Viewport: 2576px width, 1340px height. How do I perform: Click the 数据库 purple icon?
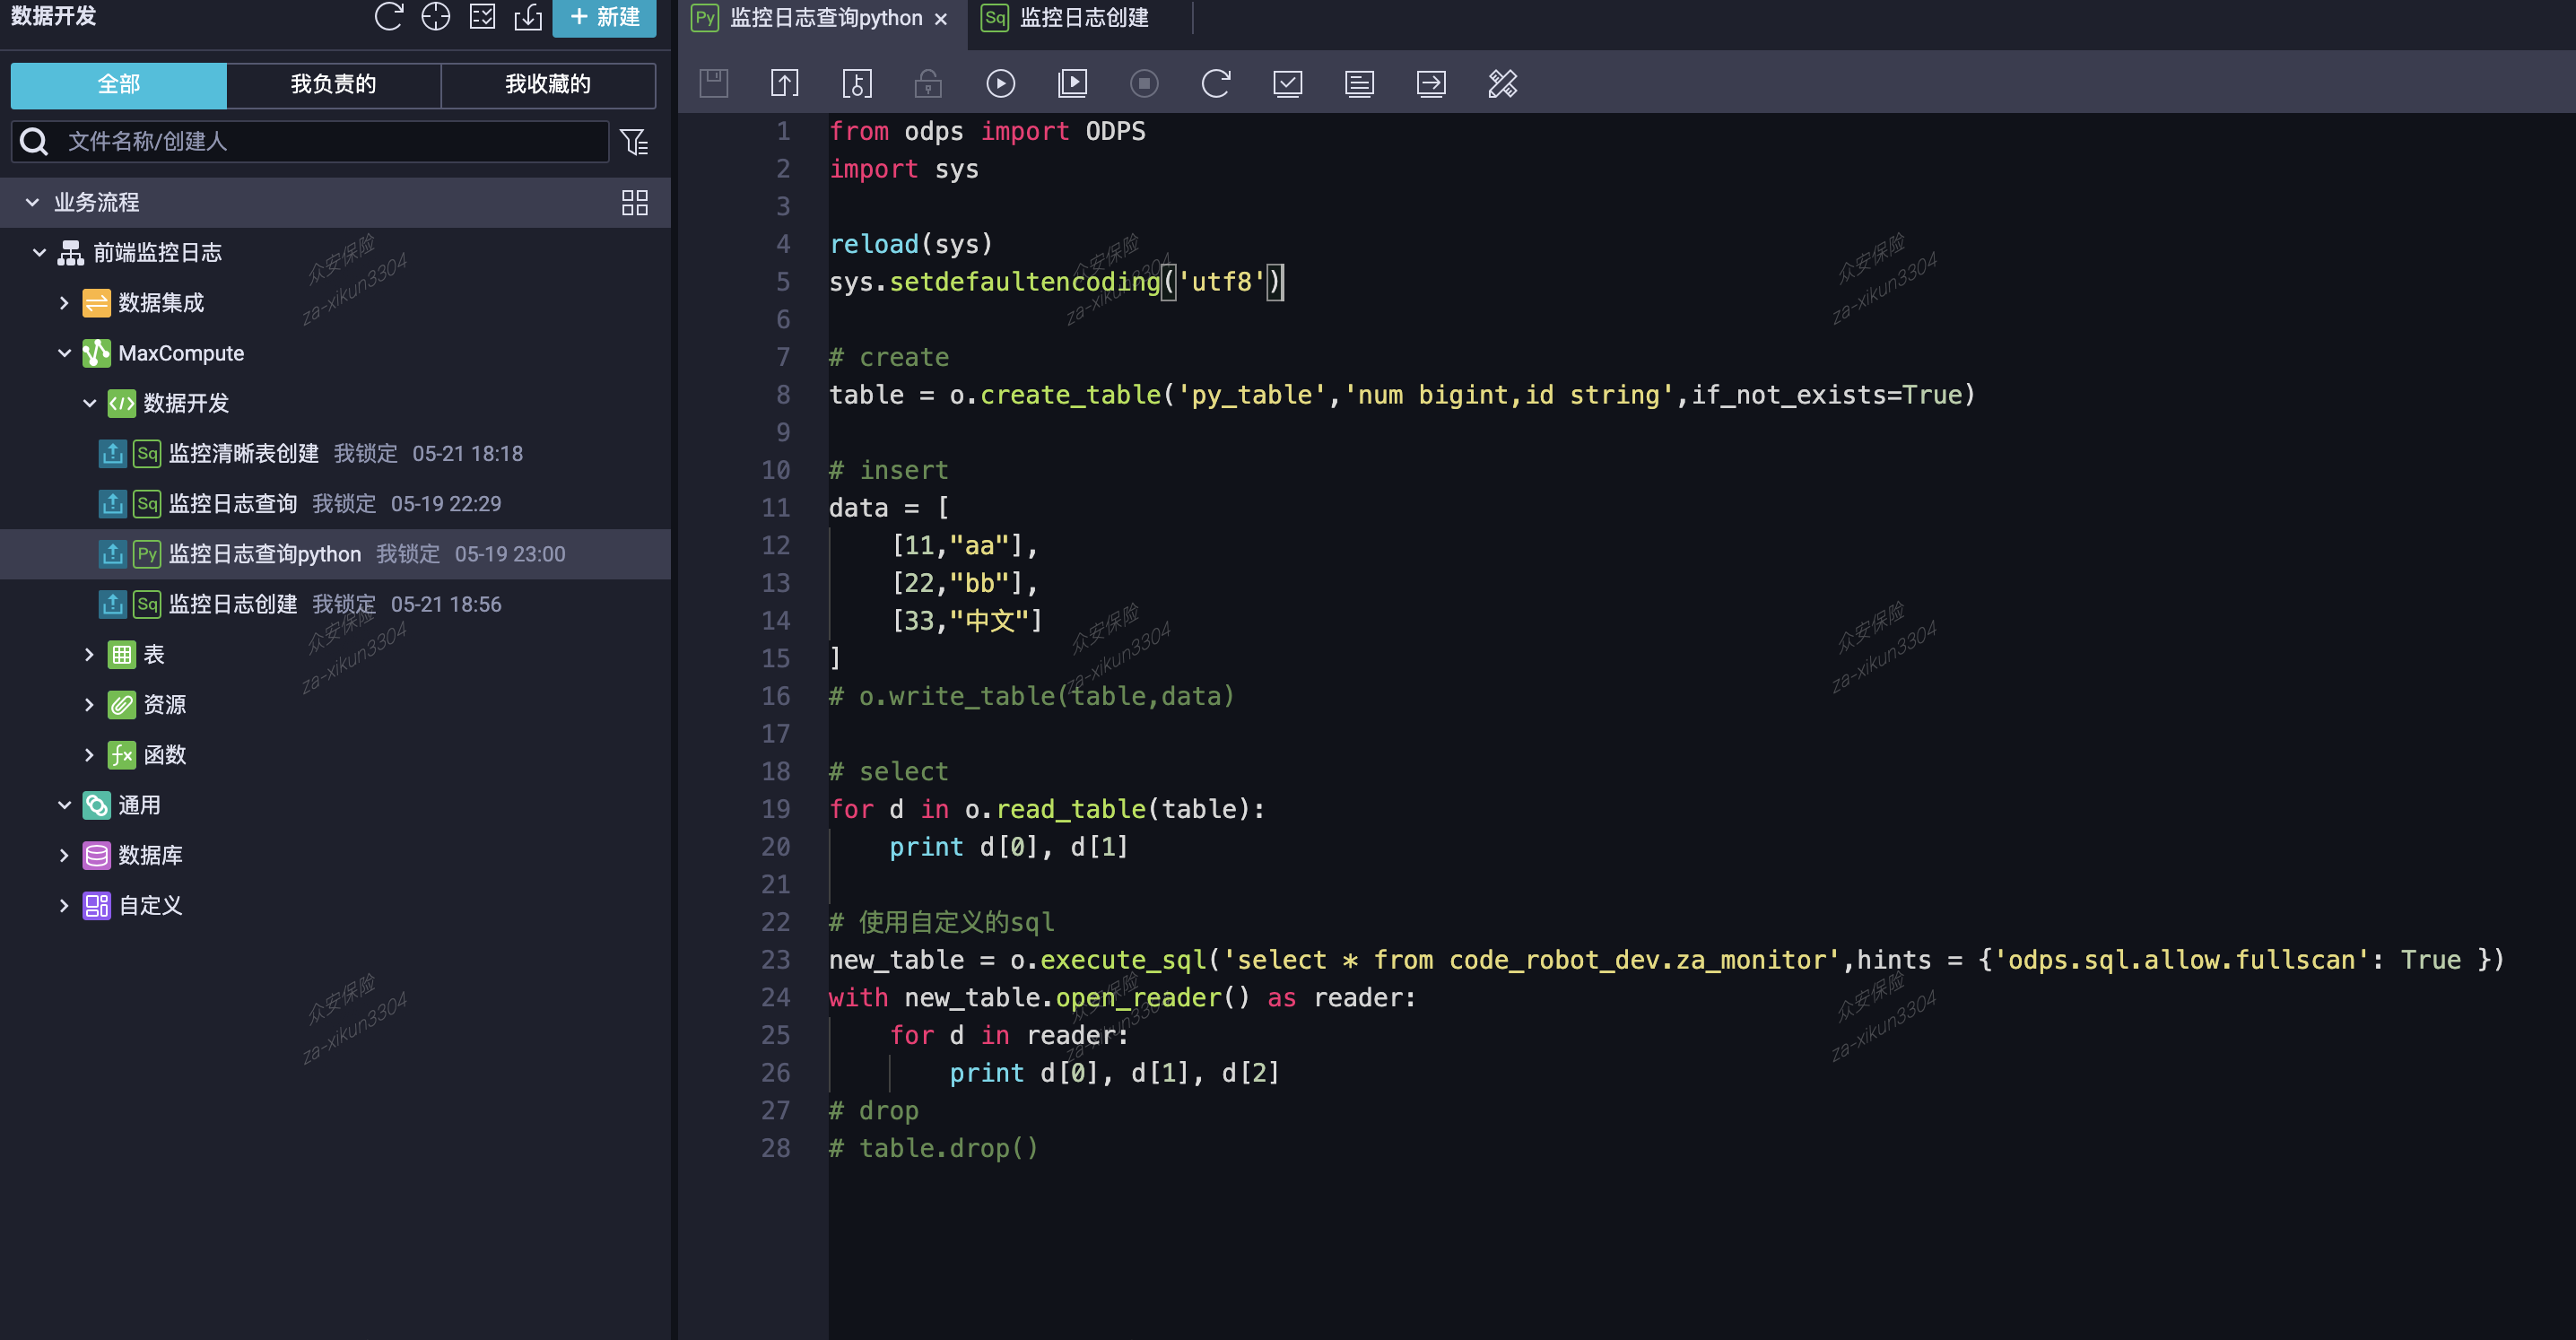96,855
